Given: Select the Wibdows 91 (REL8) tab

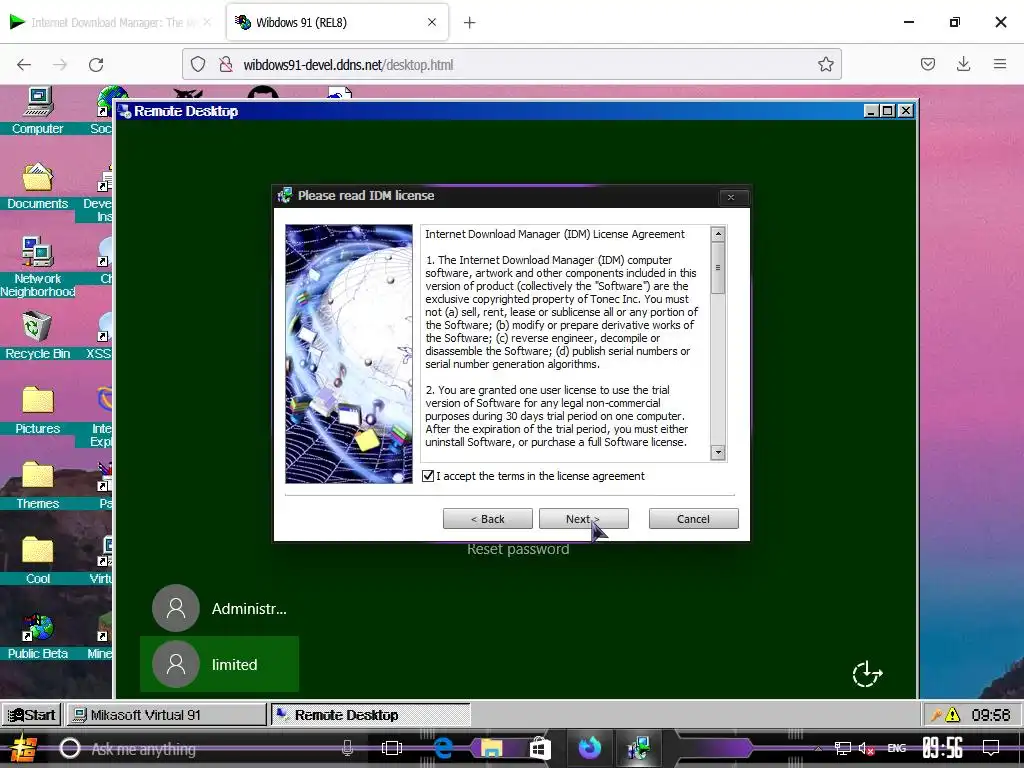Looking at the screenshot, I should 336,22.
